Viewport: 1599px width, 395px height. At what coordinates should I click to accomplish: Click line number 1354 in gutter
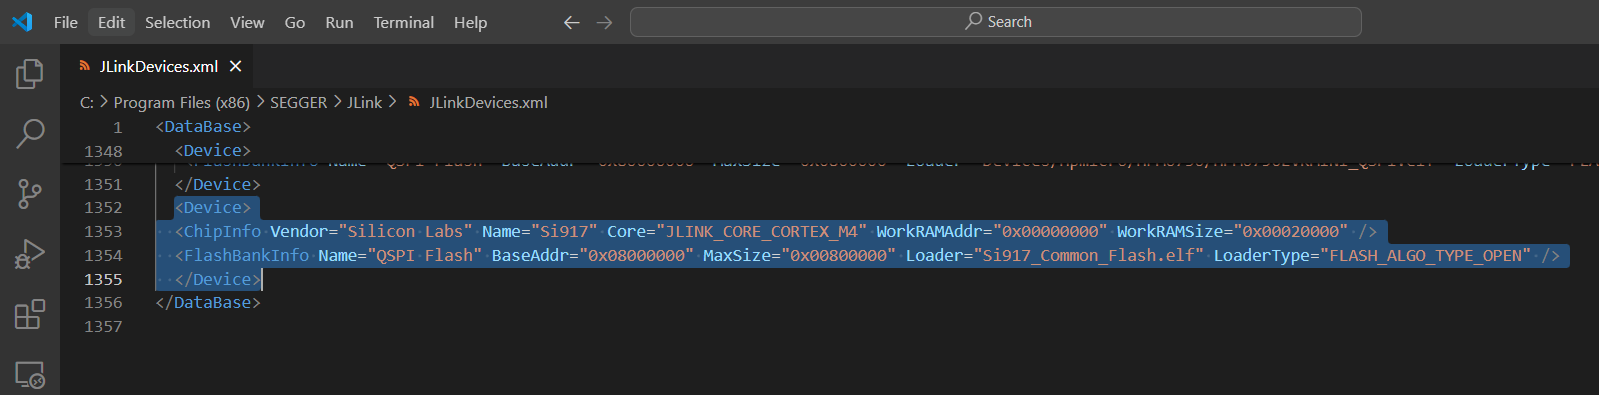pos(103,255)
